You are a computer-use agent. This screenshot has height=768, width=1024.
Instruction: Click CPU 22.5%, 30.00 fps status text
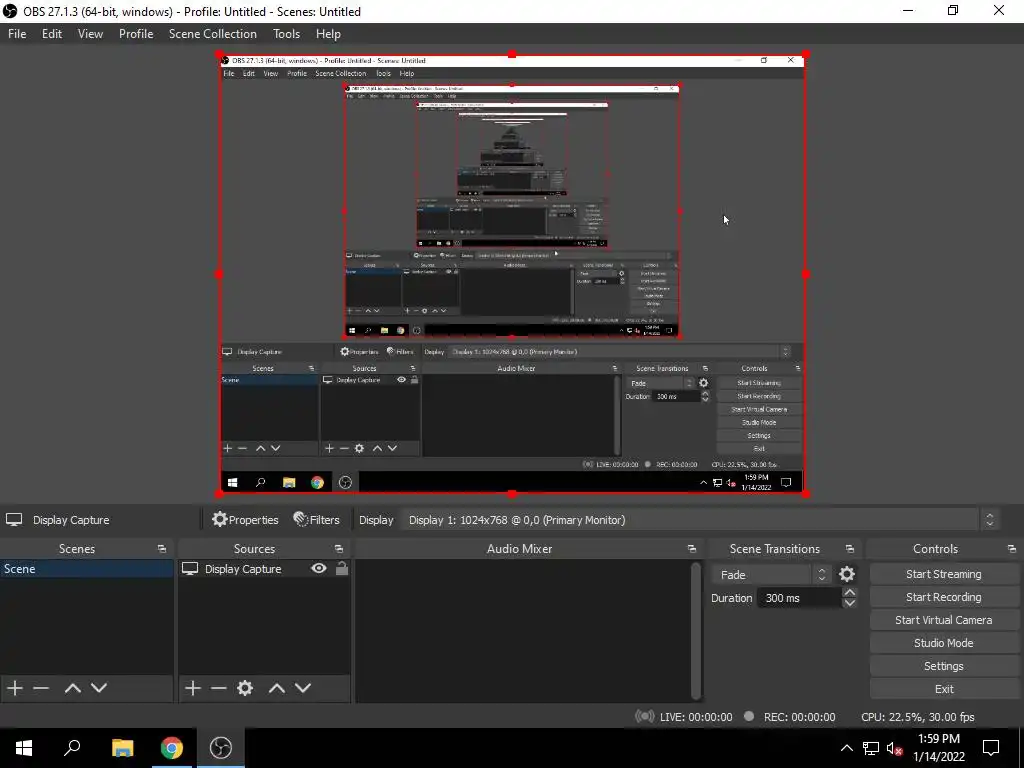click(918, 717)
